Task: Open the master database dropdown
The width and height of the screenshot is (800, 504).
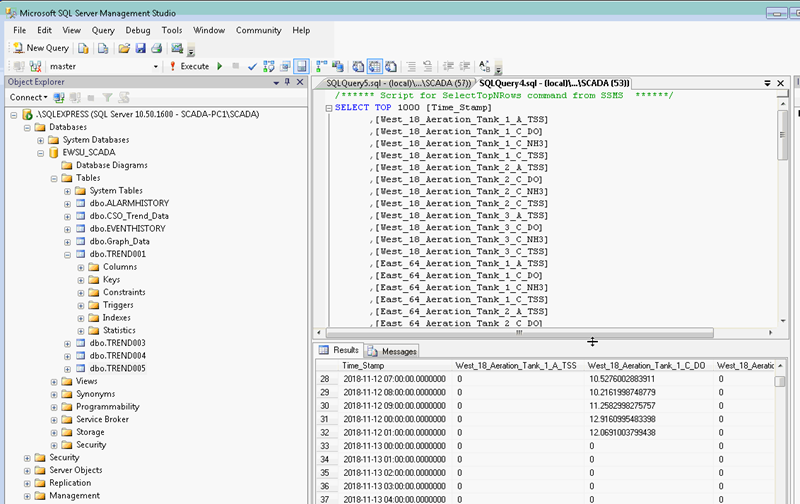Action: [x=156, y=66]
